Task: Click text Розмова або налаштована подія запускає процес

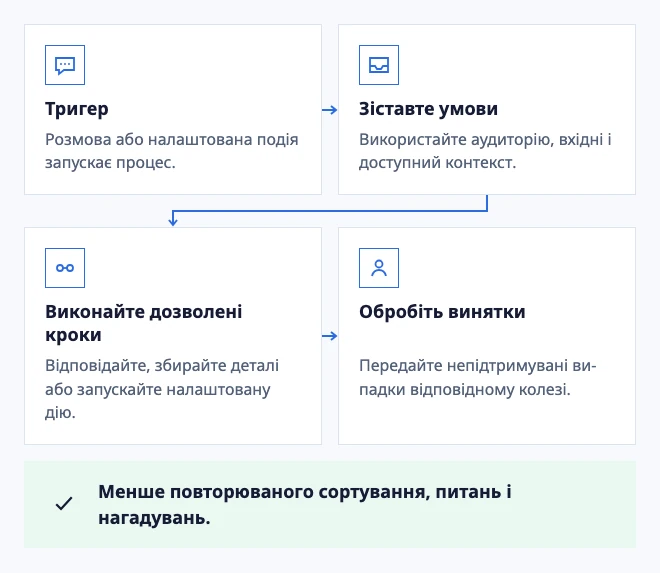Action: pos(172,151)
